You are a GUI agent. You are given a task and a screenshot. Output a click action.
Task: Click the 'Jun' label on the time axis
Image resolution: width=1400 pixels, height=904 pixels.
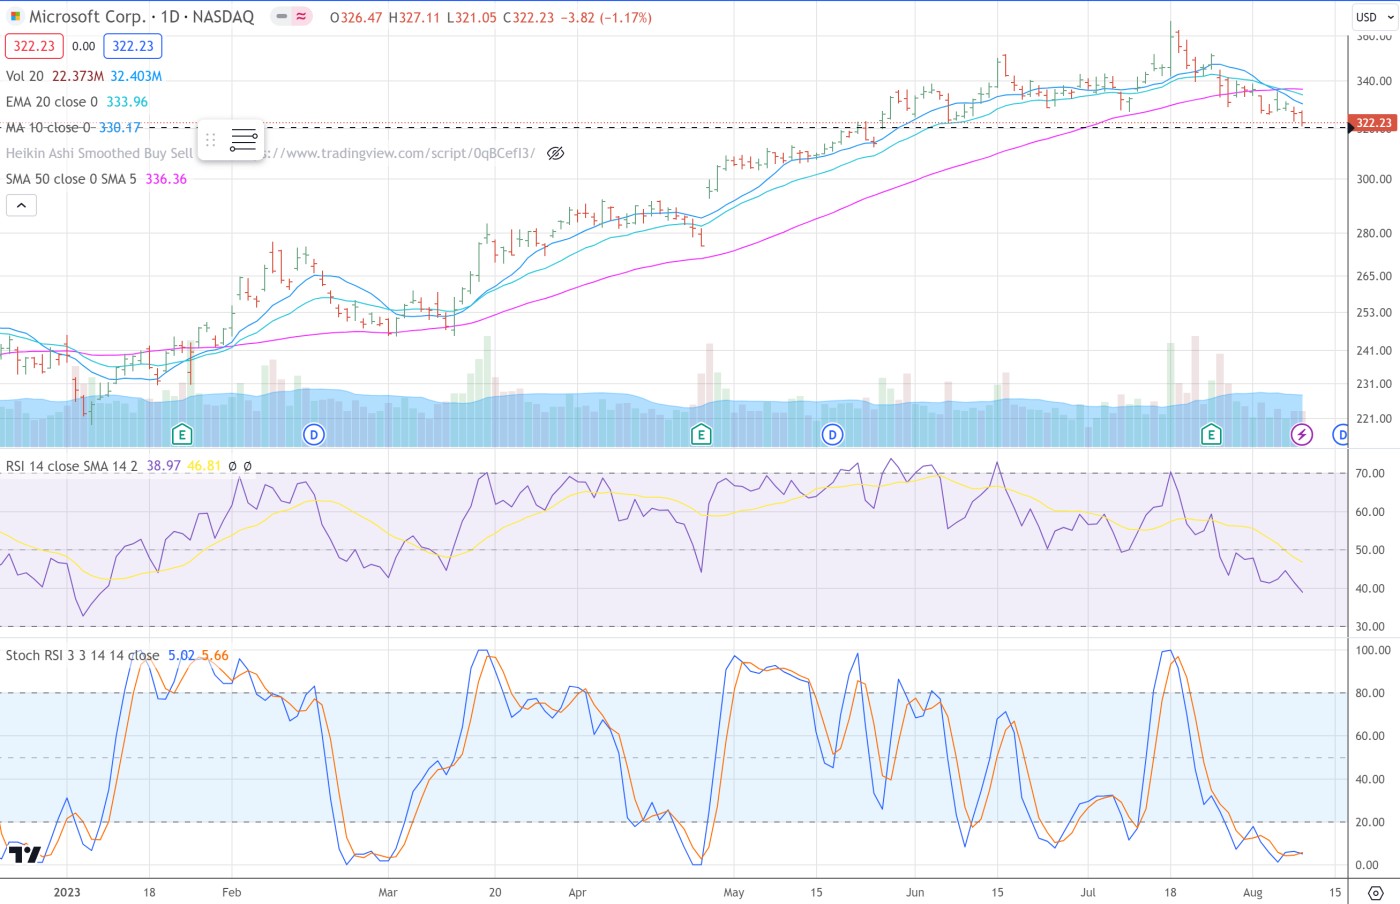915,892
